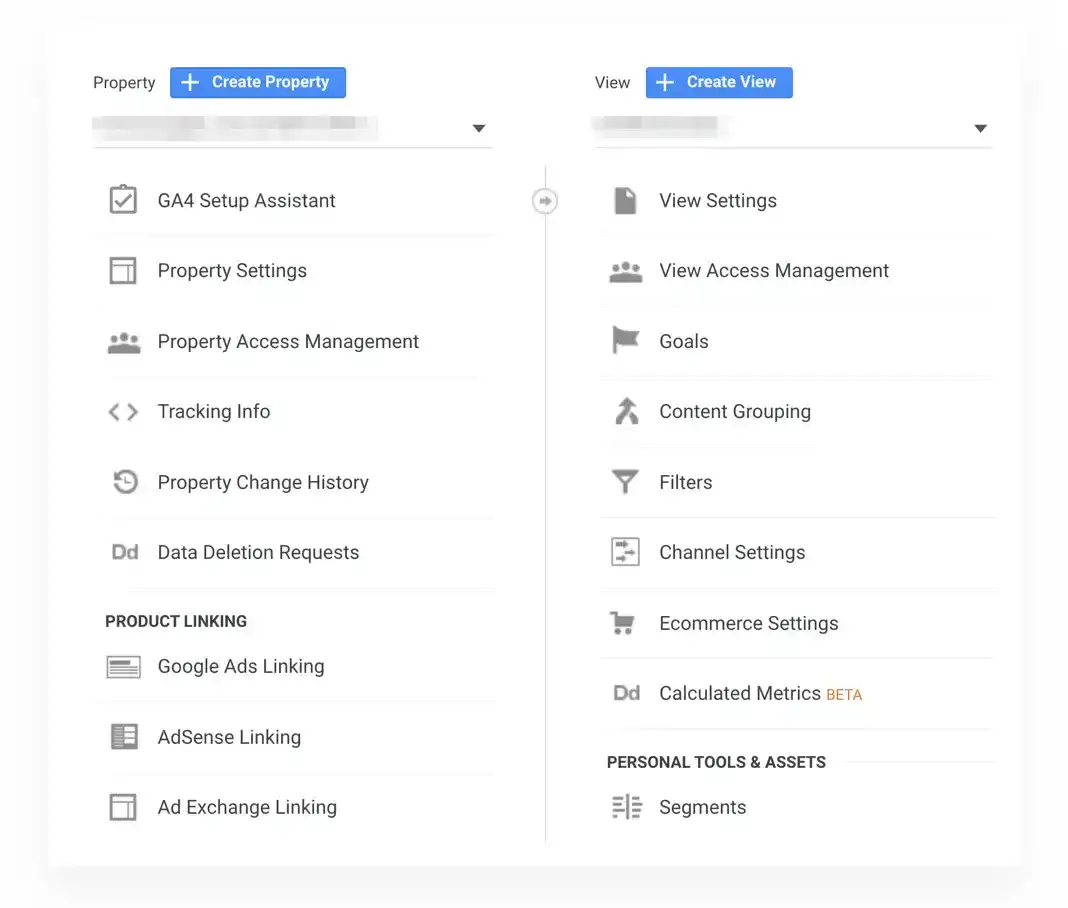Click the View Settings page icon
Viewport: 1068px width, 908px height.
click(x=625, y=200)
